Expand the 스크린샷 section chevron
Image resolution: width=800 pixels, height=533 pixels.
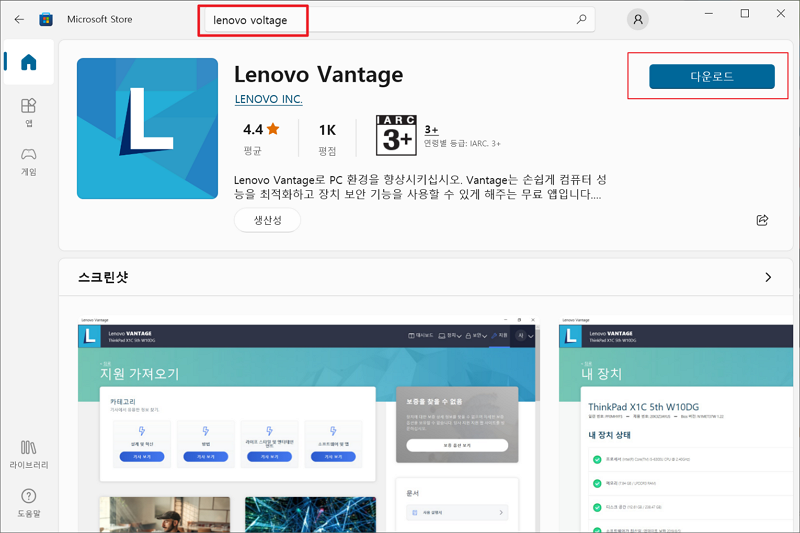(x=768, y=277)
